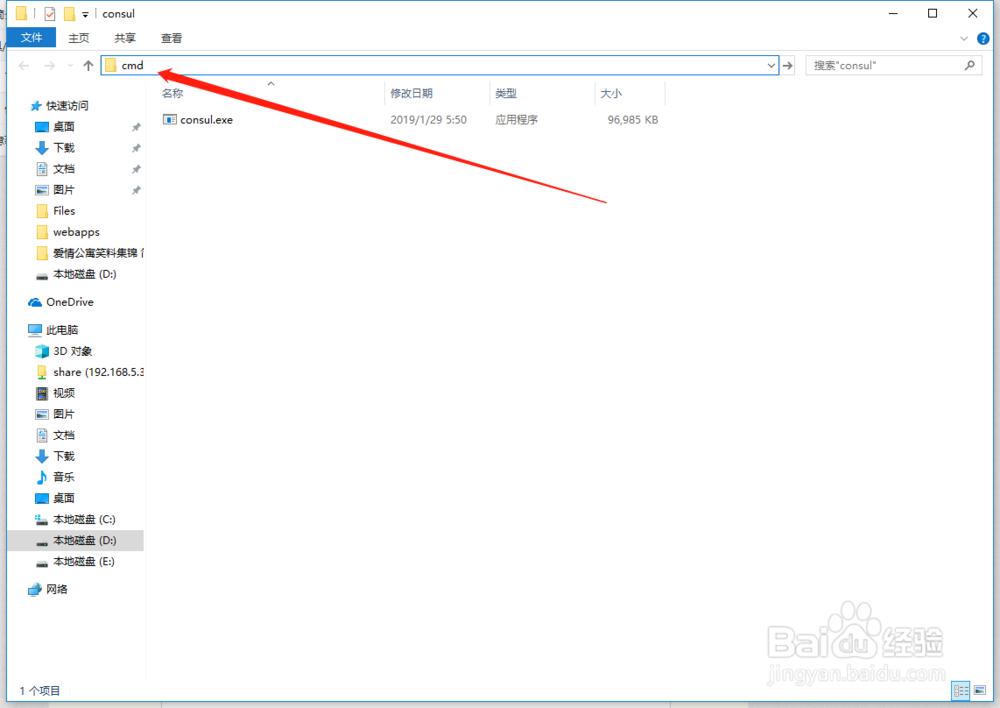
Task: Open the address bar history dropdown arrow
Action: 771,65
